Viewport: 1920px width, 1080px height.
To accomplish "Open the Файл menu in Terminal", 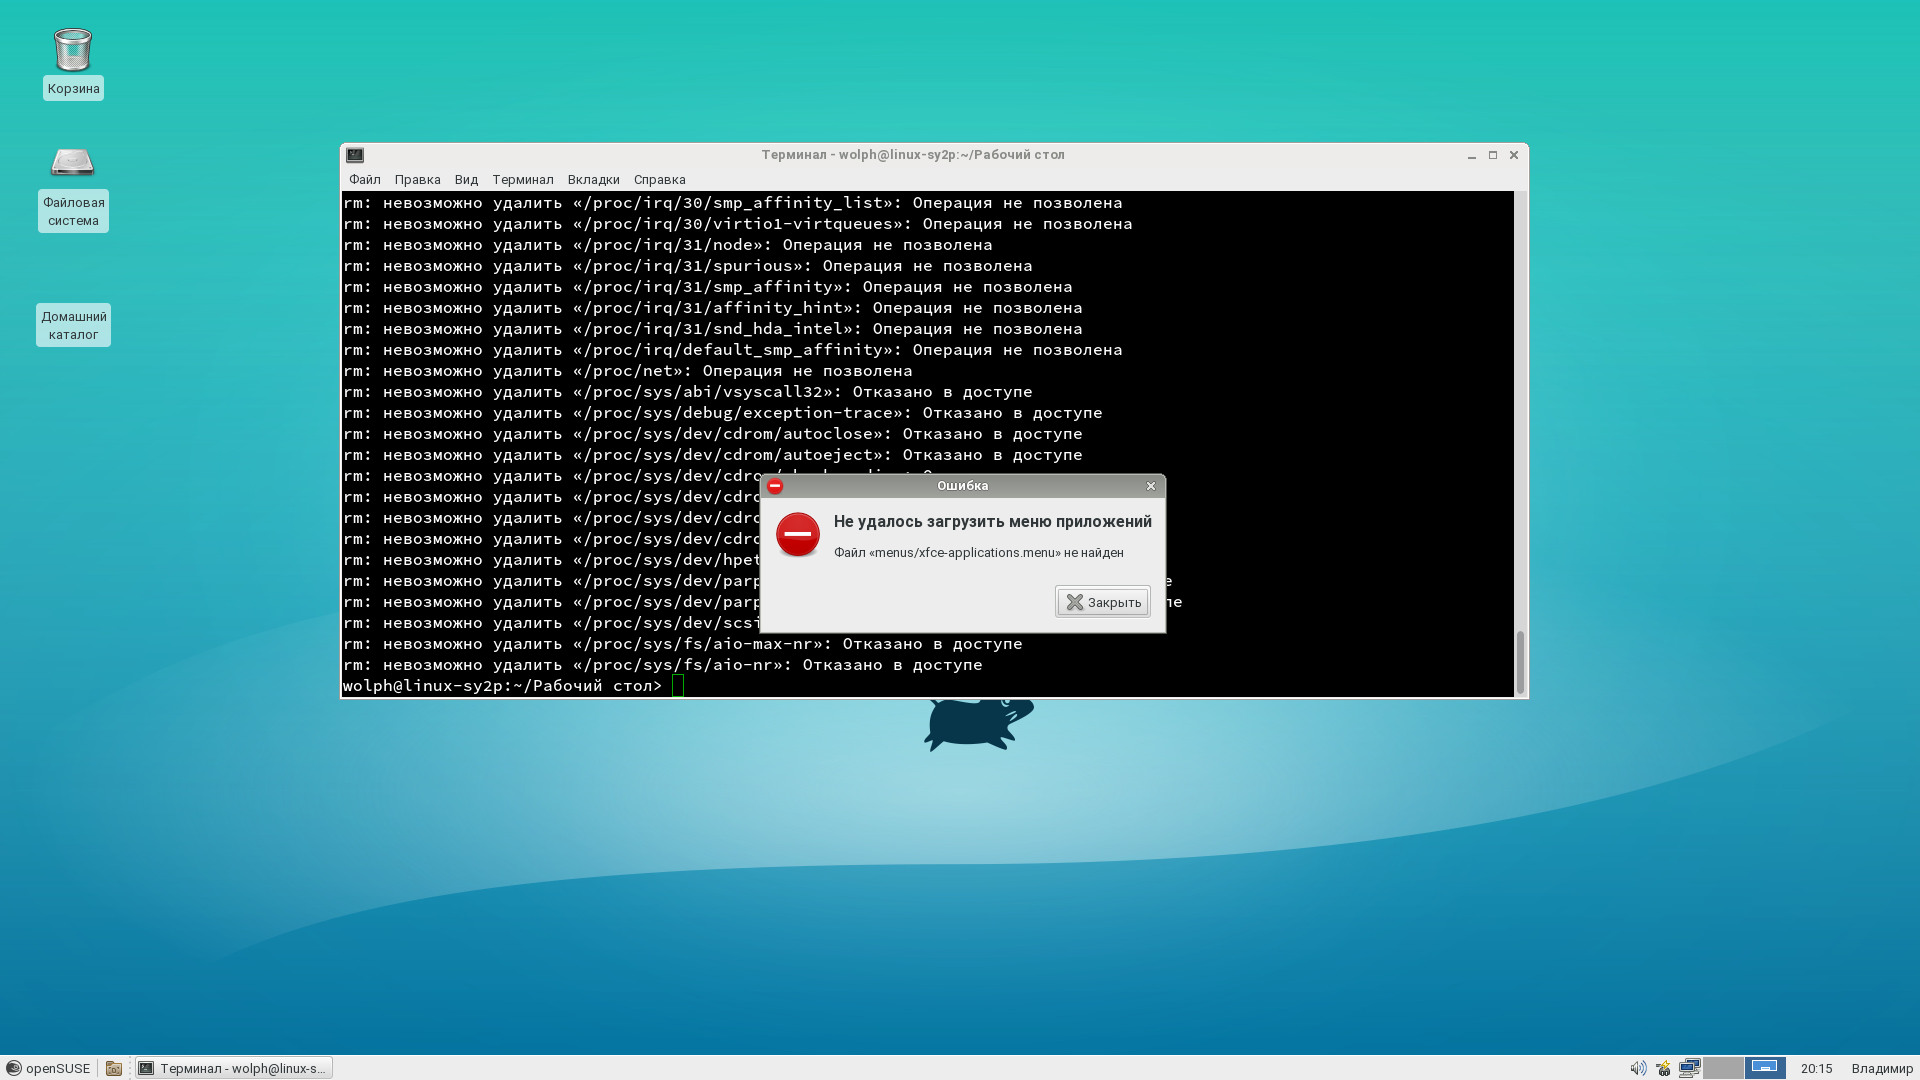I will point(365,180).
